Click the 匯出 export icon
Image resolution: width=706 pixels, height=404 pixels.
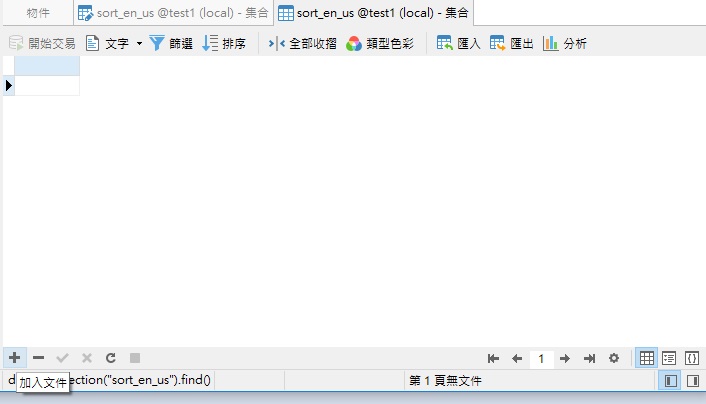tap(498, 43)
